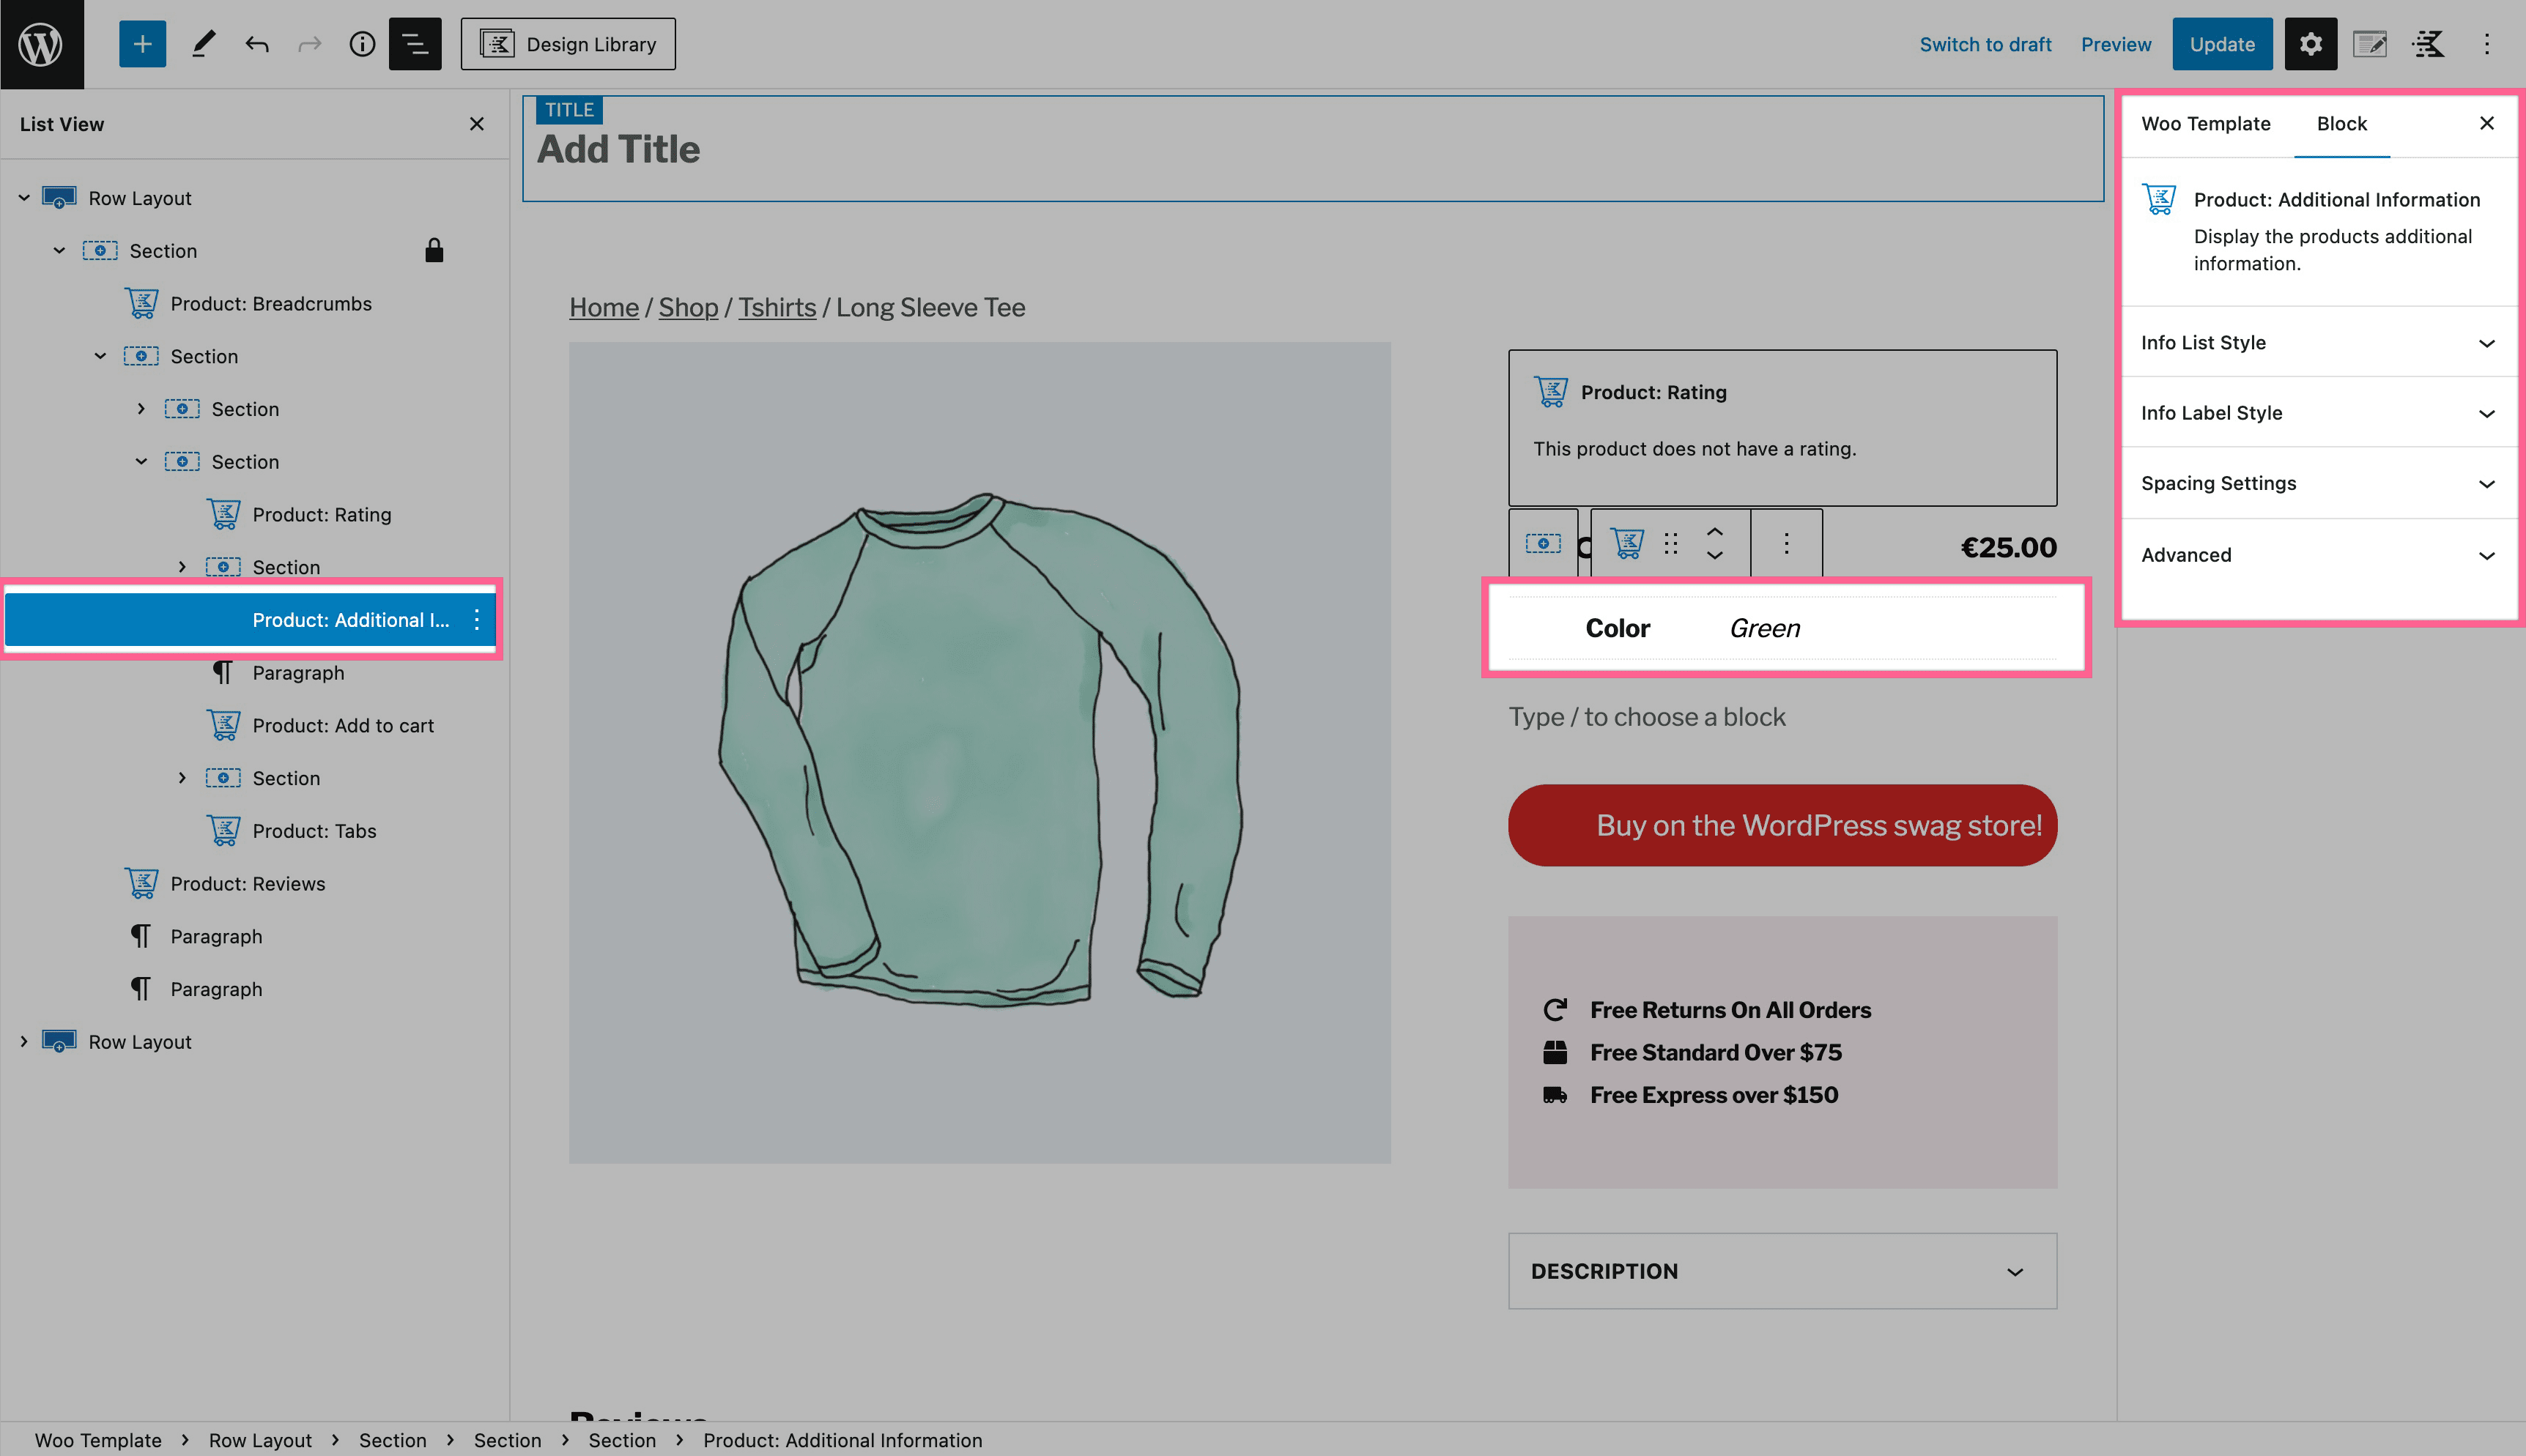Expand the Section below Product: Rating

182,567
